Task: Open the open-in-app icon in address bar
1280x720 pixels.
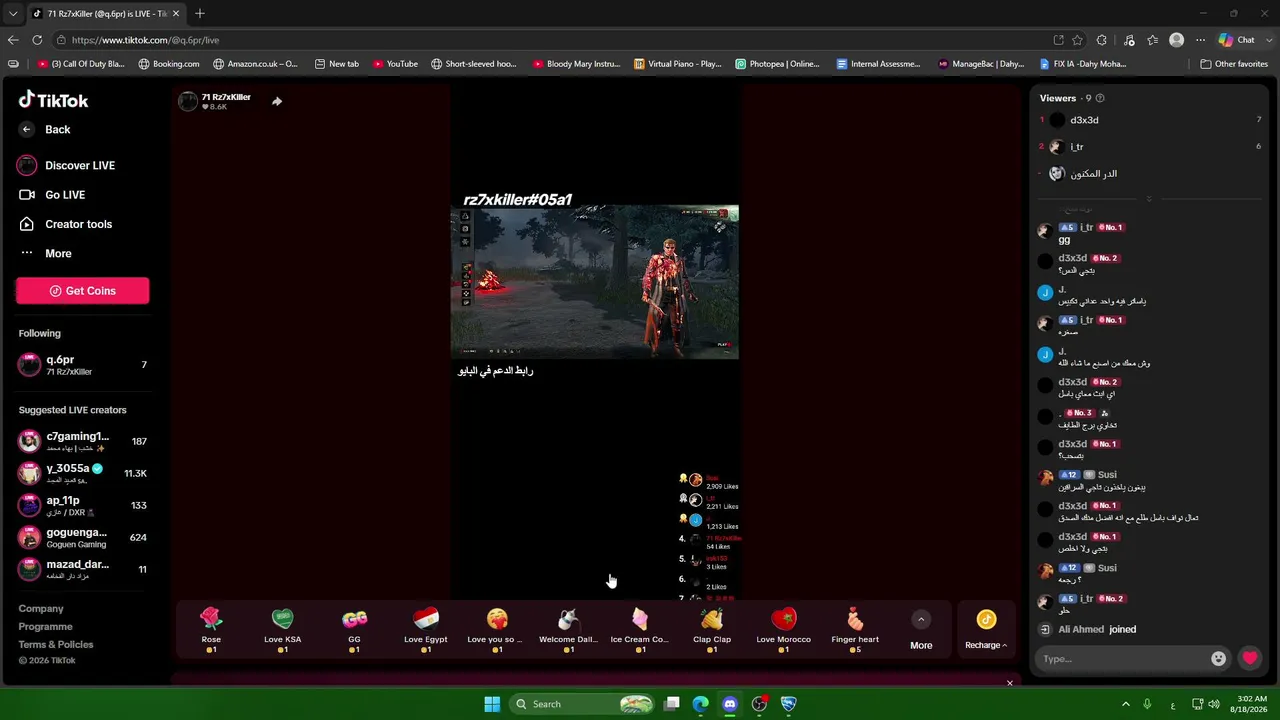Action: tap(1059, 40)
